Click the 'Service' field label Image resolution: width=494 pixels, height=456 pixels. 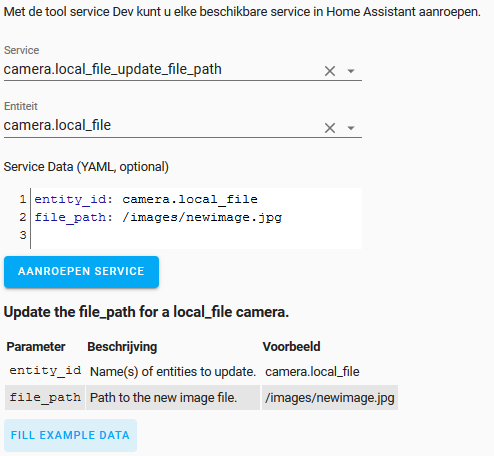pos(21,50)
